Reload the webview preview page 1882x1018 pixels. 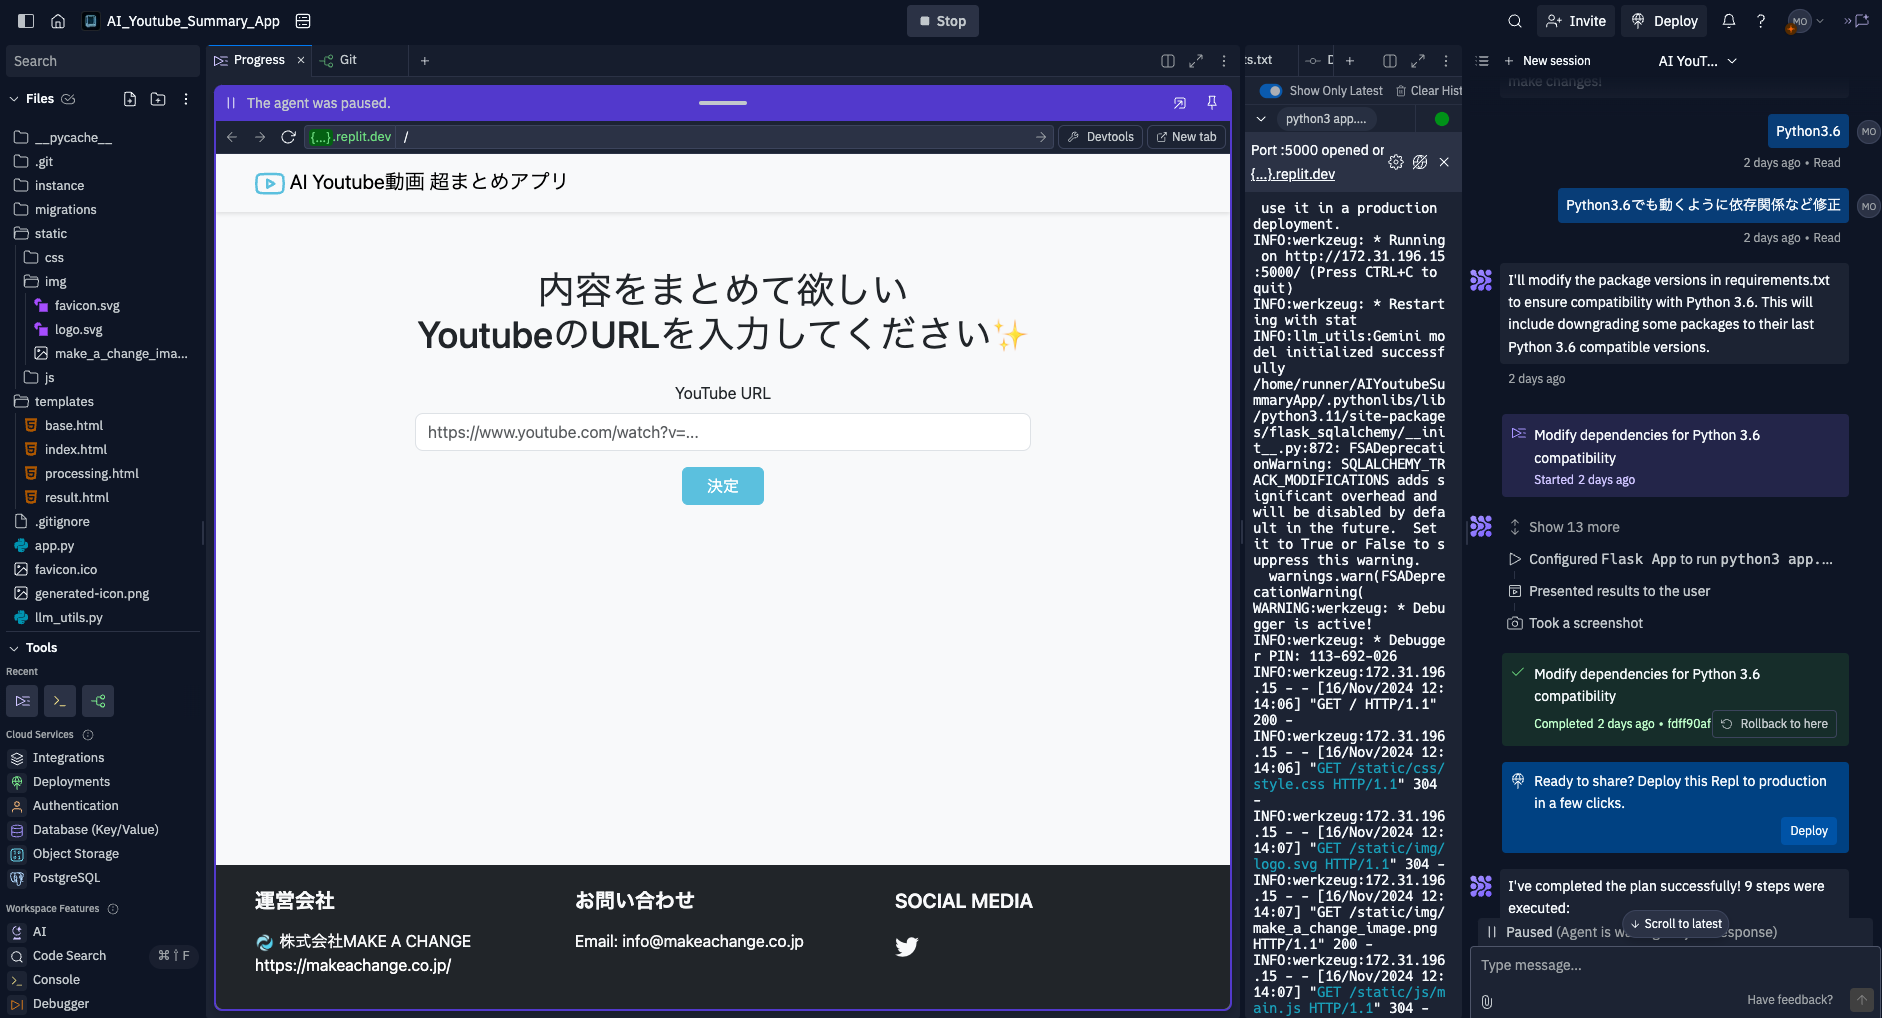click(288, 137)
